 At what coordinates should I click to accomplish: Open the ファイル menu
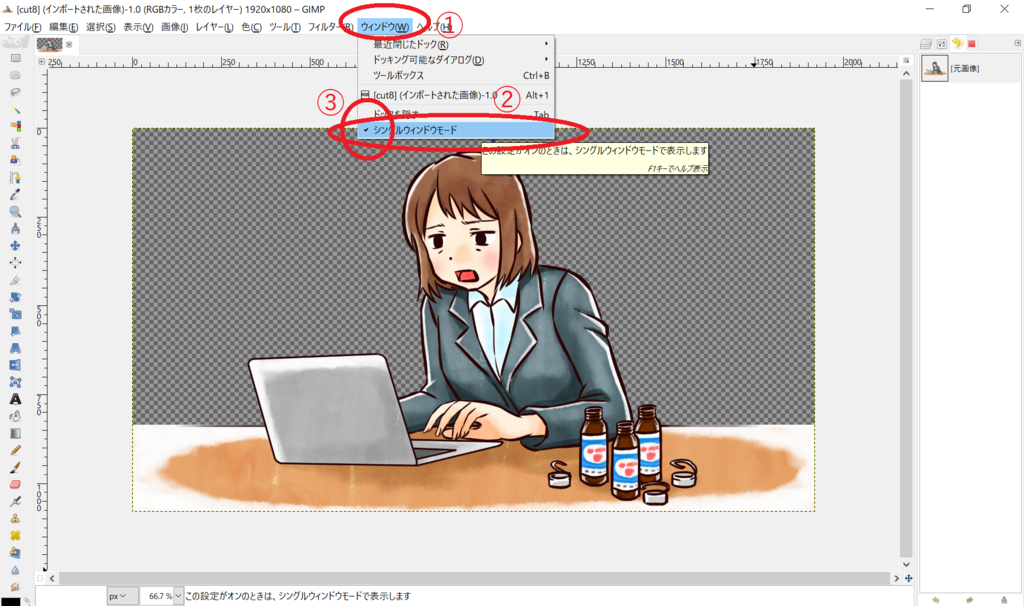click(x=23, y=27)
